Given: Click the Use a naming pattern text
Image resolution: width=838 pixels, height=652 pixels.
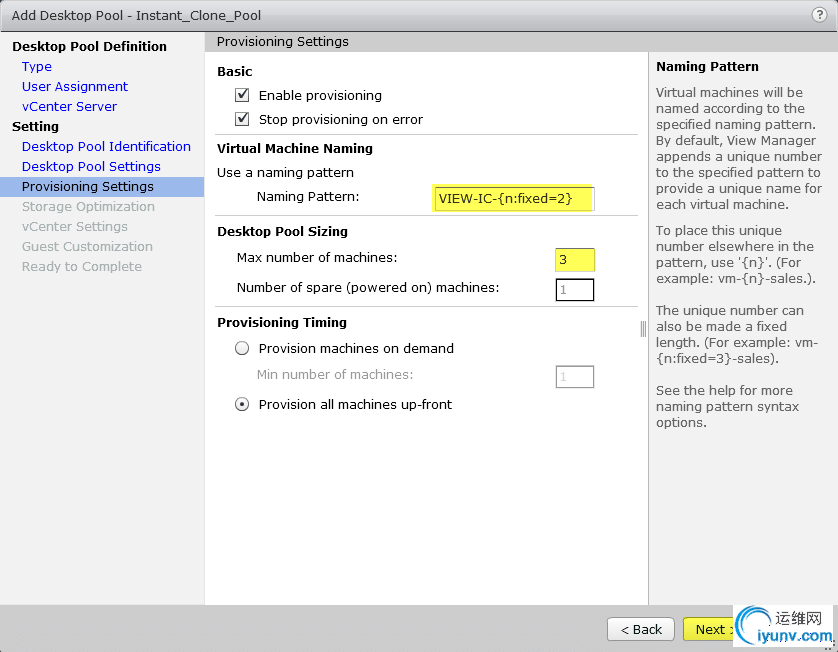Looking at the screenshot, I should click(x=285, y=173).
